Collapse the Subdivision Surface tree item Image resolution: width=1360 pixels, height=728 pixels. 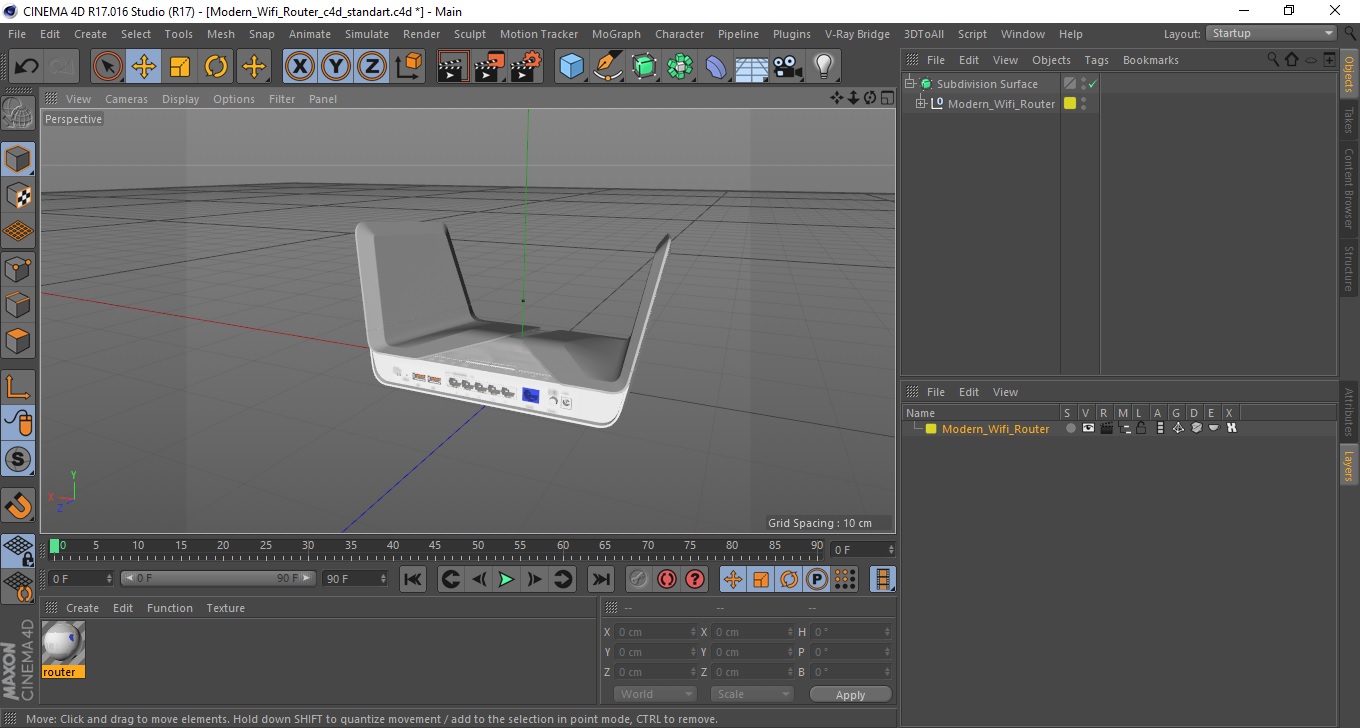point(910,84)
